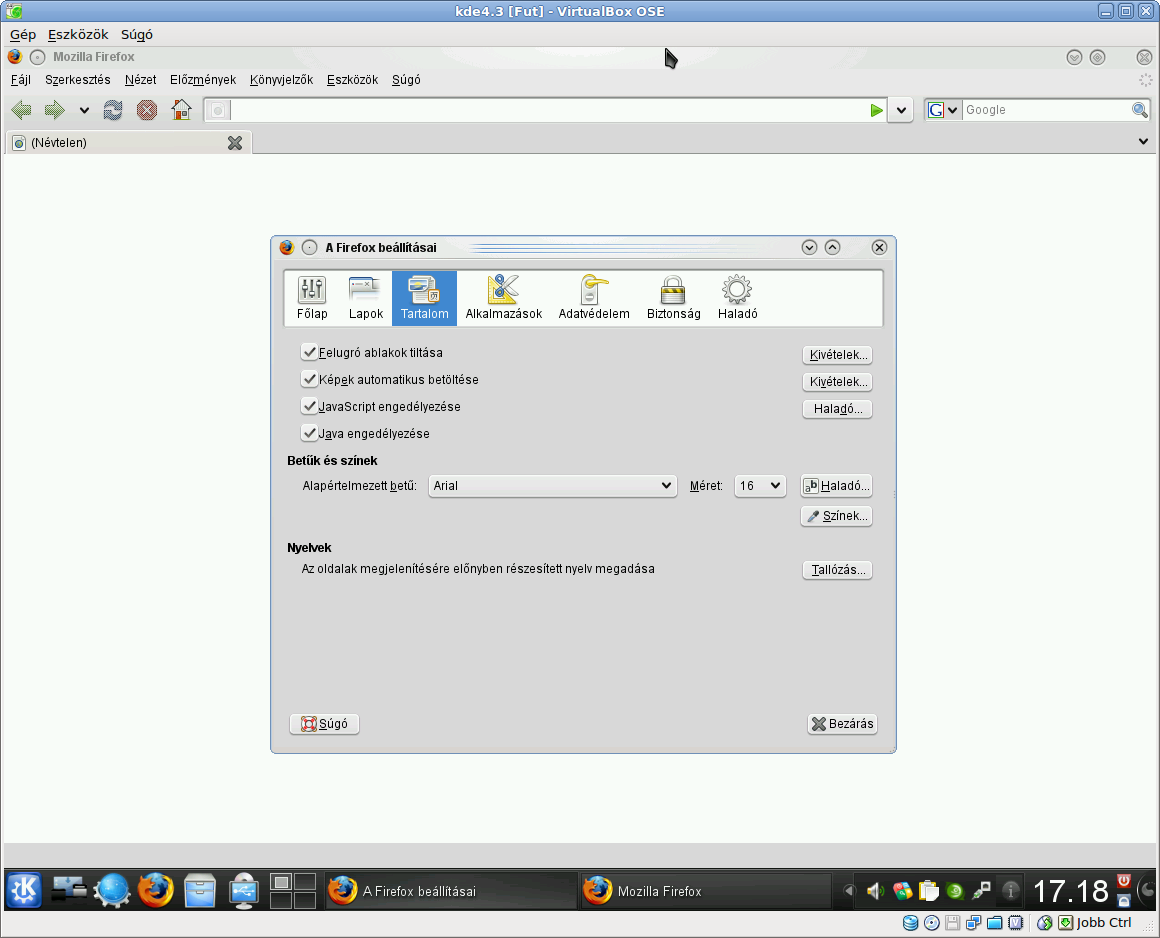Click the Tallózás languages button
The image size is (1160, 938).
pyautogui.click(x=837, y=570)
